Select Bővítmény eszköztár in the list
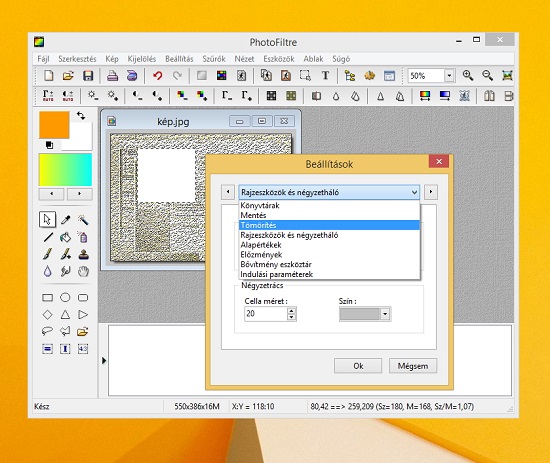The width and height of the screenshot is (550, 463). [329, 264]
